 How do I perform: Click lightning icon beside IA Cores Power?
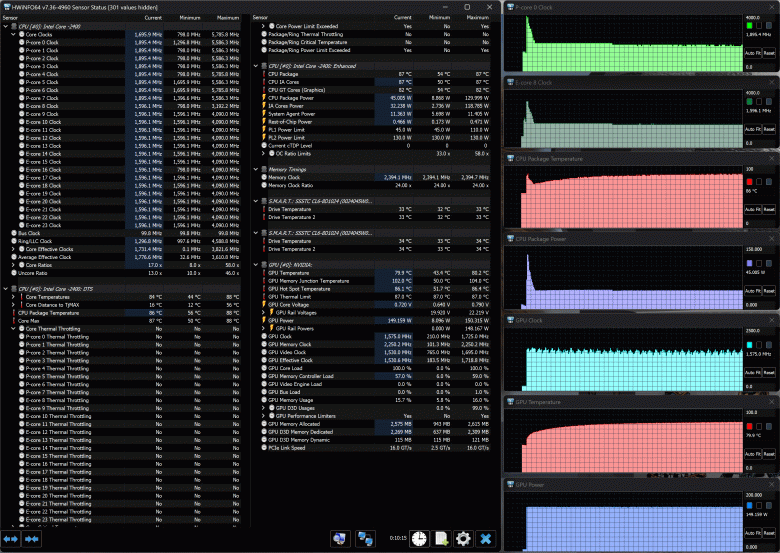click(x=264, y=105)
